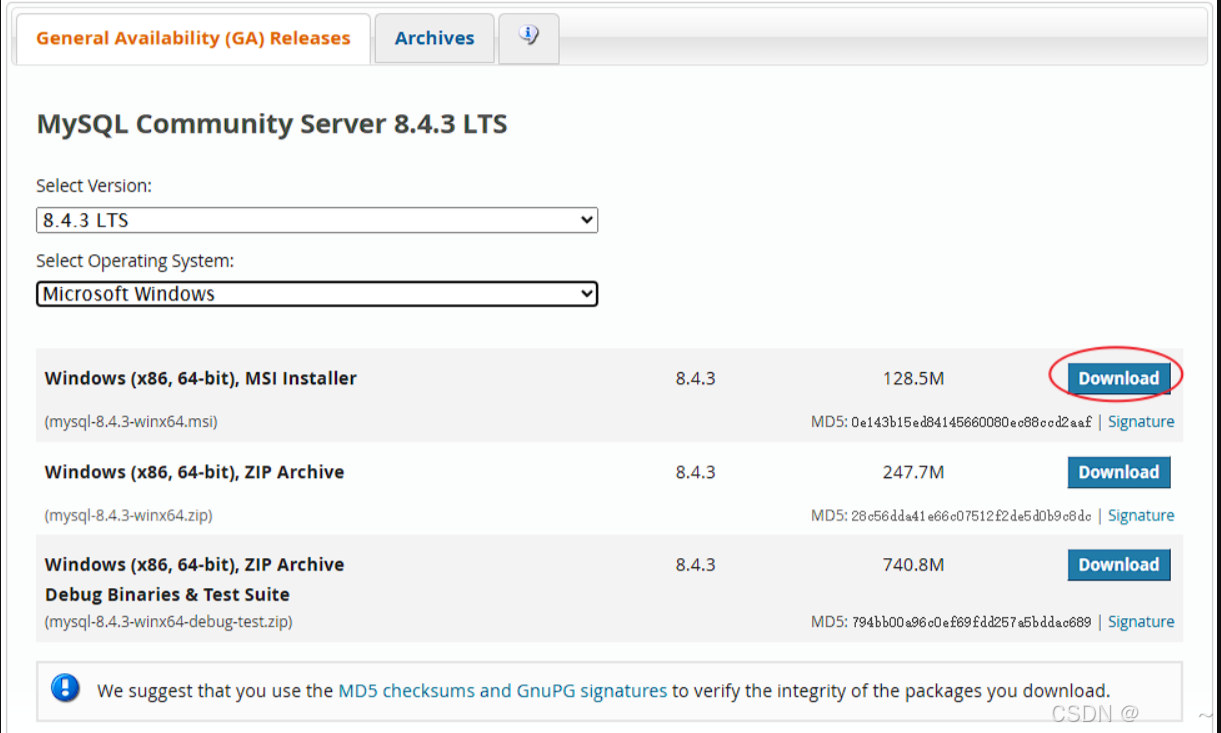Click the (mysql-8.4.3-winx64.zip) file name
Image resolution: width=1221 pixels, height=733 pixels.
coord(129,516)
